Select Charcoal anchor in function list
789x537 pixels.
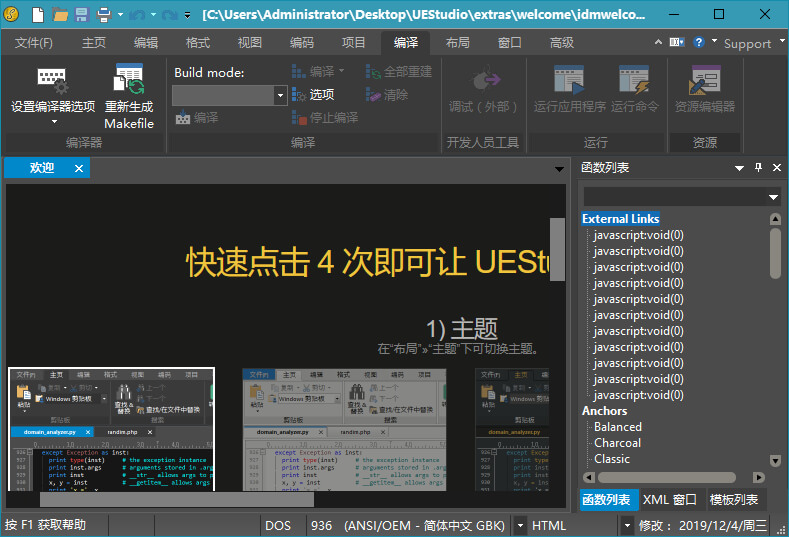(617, 443)
